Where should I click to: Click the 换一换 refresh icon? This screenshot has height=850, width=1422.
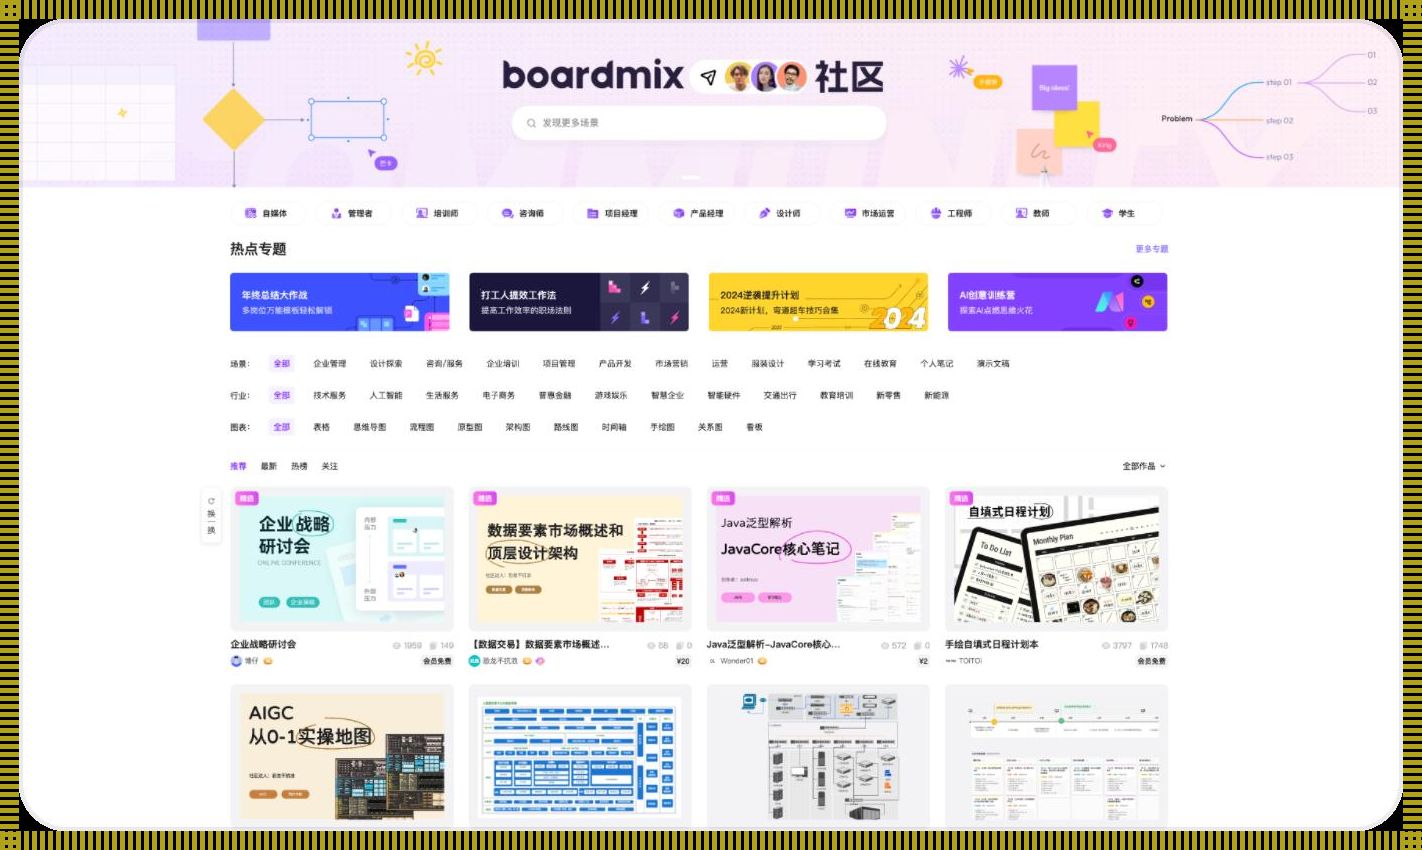[x=211, y=501]
